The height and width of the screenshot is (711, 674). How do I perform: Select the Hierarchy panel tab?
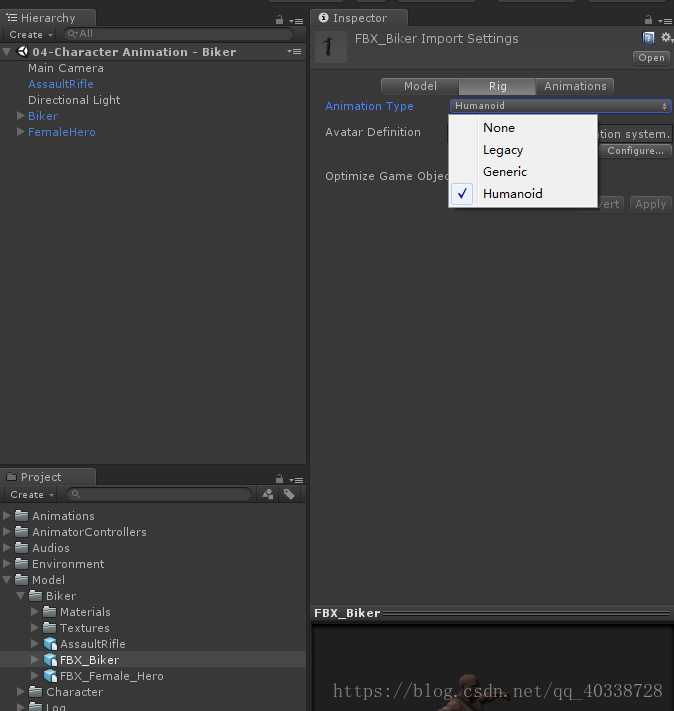pyautogui.click(x=48, y=18)
